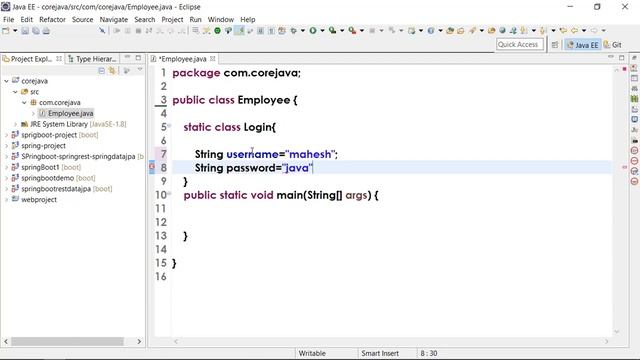Focus the Quick Access search field
Screen dimensions: 640x360
520,44
